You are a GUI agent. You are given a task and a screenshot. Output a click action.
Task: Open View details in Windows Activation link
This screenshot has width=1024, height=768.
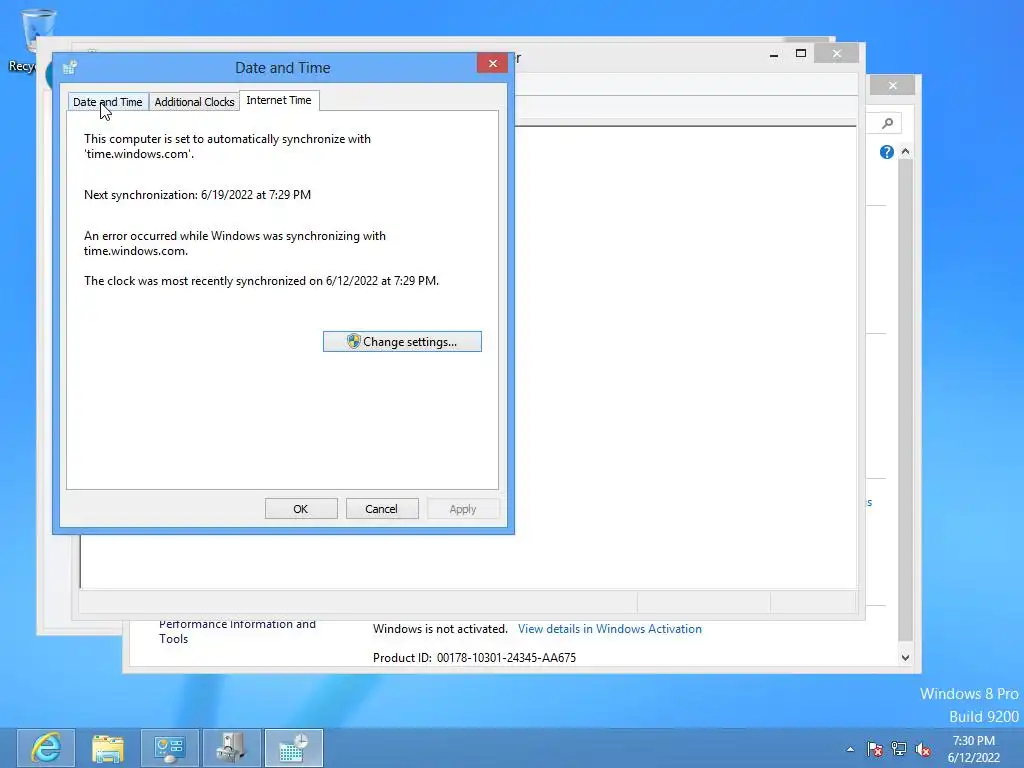click(x=610, y=629)
